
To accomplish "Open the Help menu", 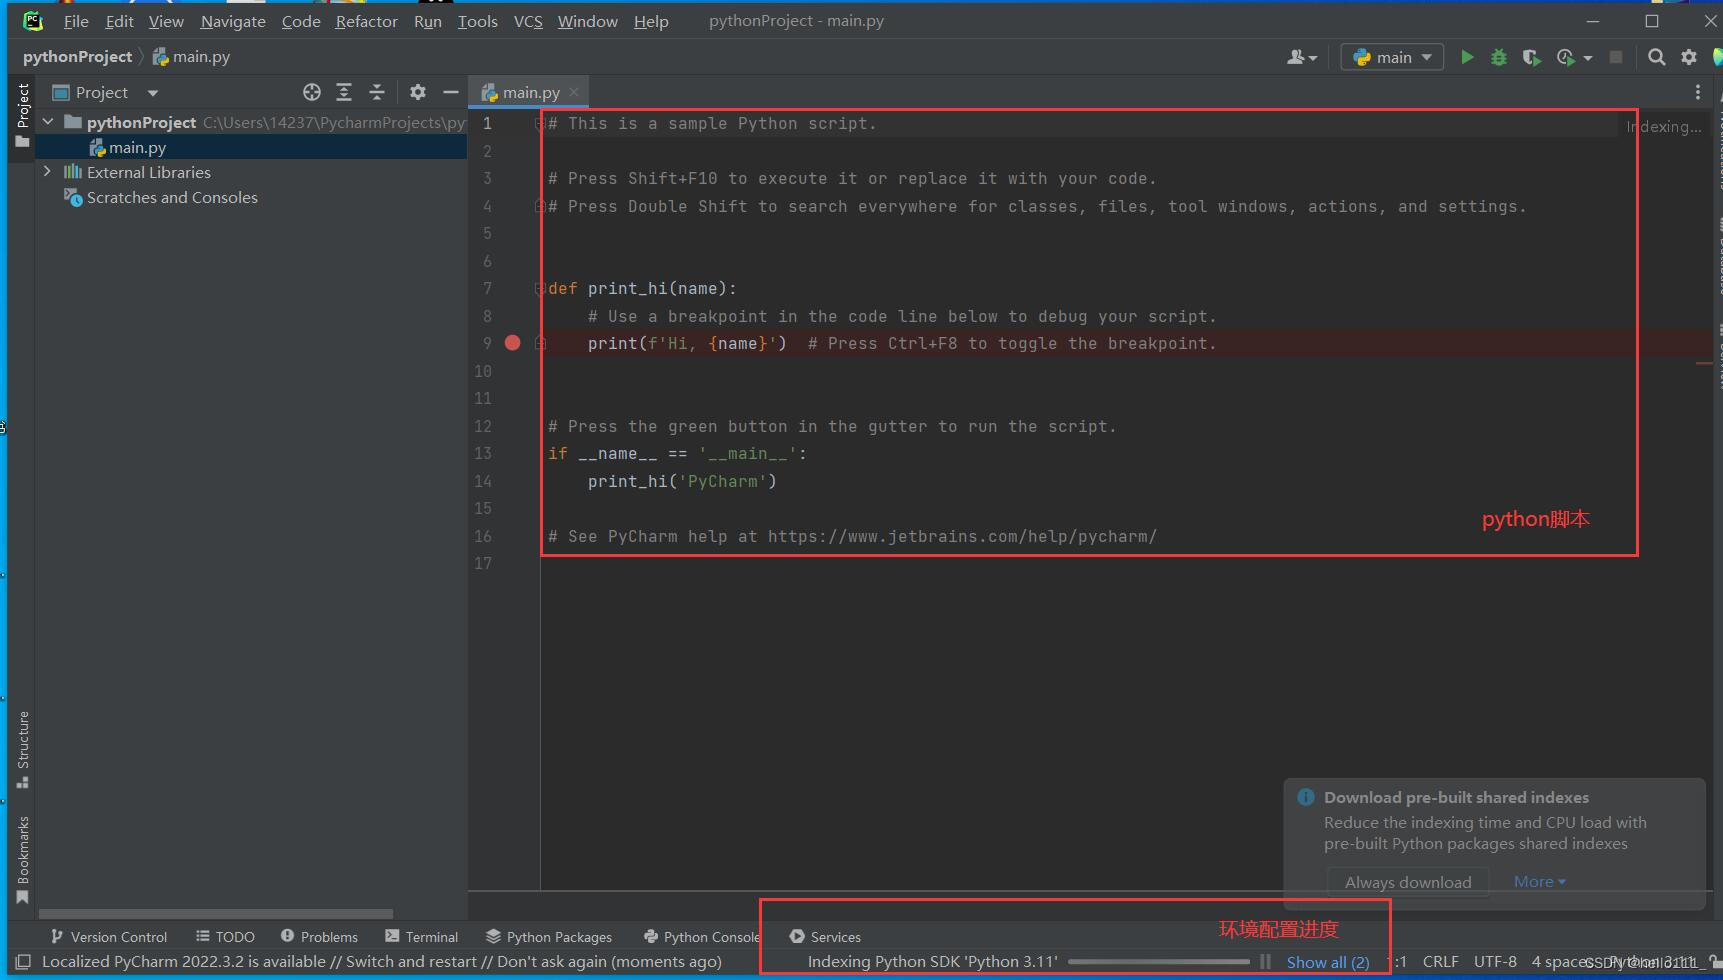I will pyautogui.click(x=651, y=21).
